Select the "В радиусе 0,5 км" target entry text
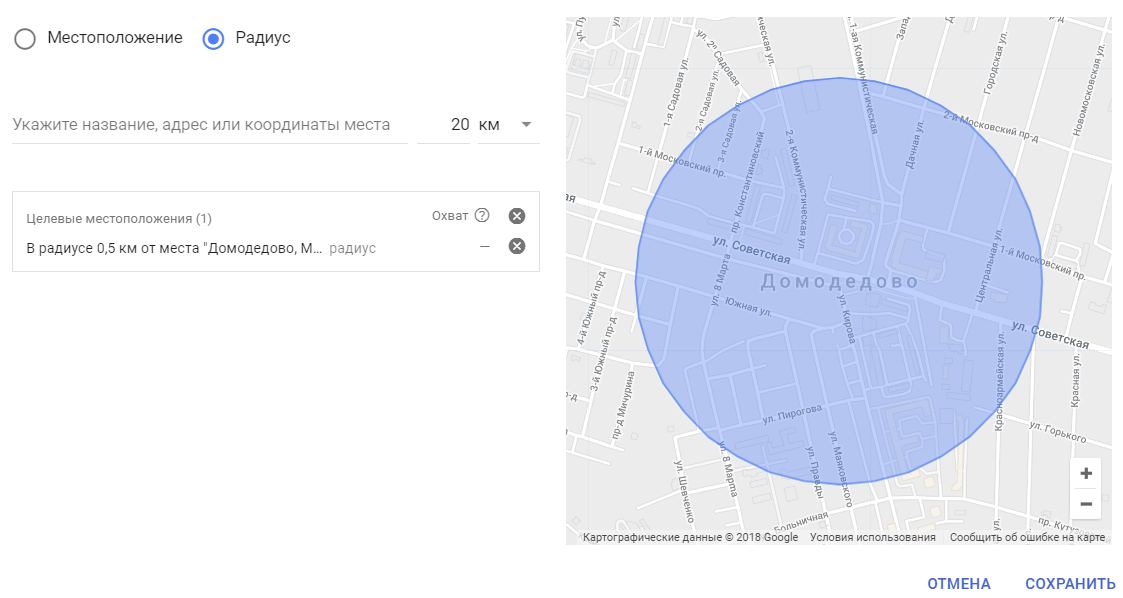1123x598 pixels. [x=174, y=248]
